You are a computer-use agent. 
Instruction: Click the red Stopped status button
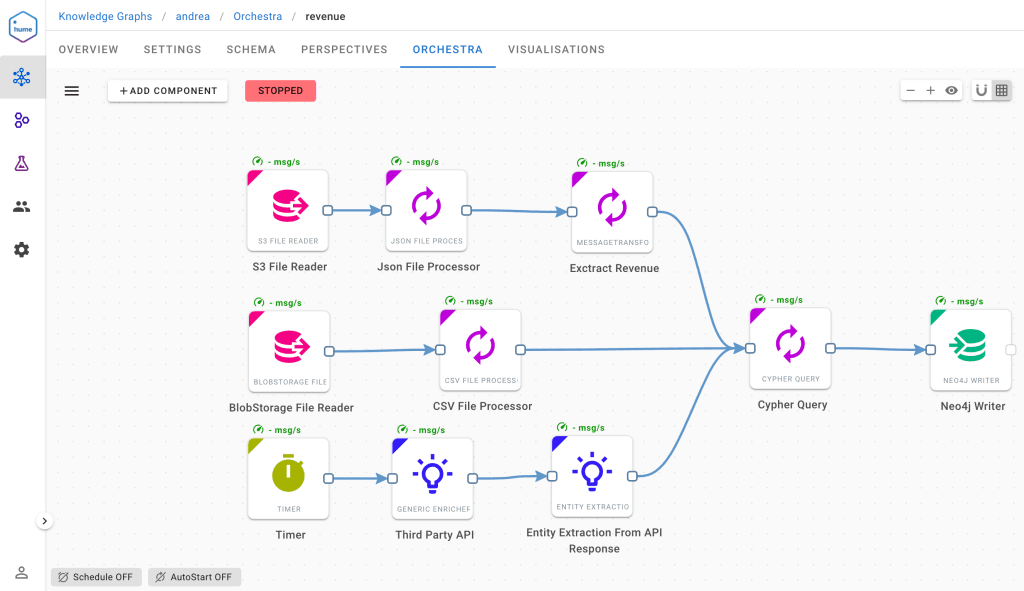pyautogui.click(x=280, y=91)
